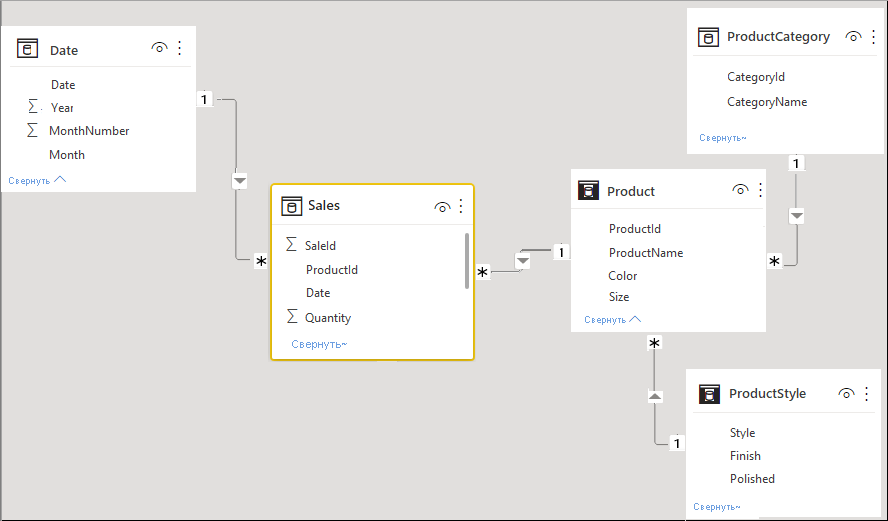
Task: Click sigma icon next to MonthNumber field
Action: pyautogui.click(x=32, y=130)
